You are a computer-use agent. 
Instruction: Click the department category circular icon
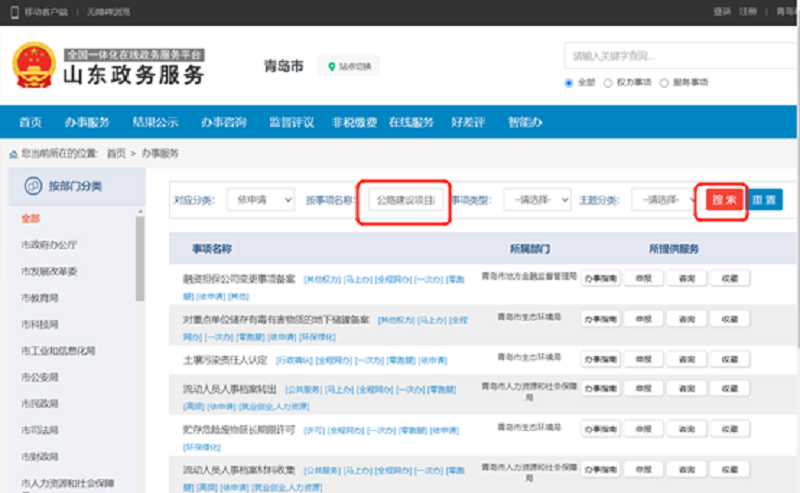click(33, 186)
